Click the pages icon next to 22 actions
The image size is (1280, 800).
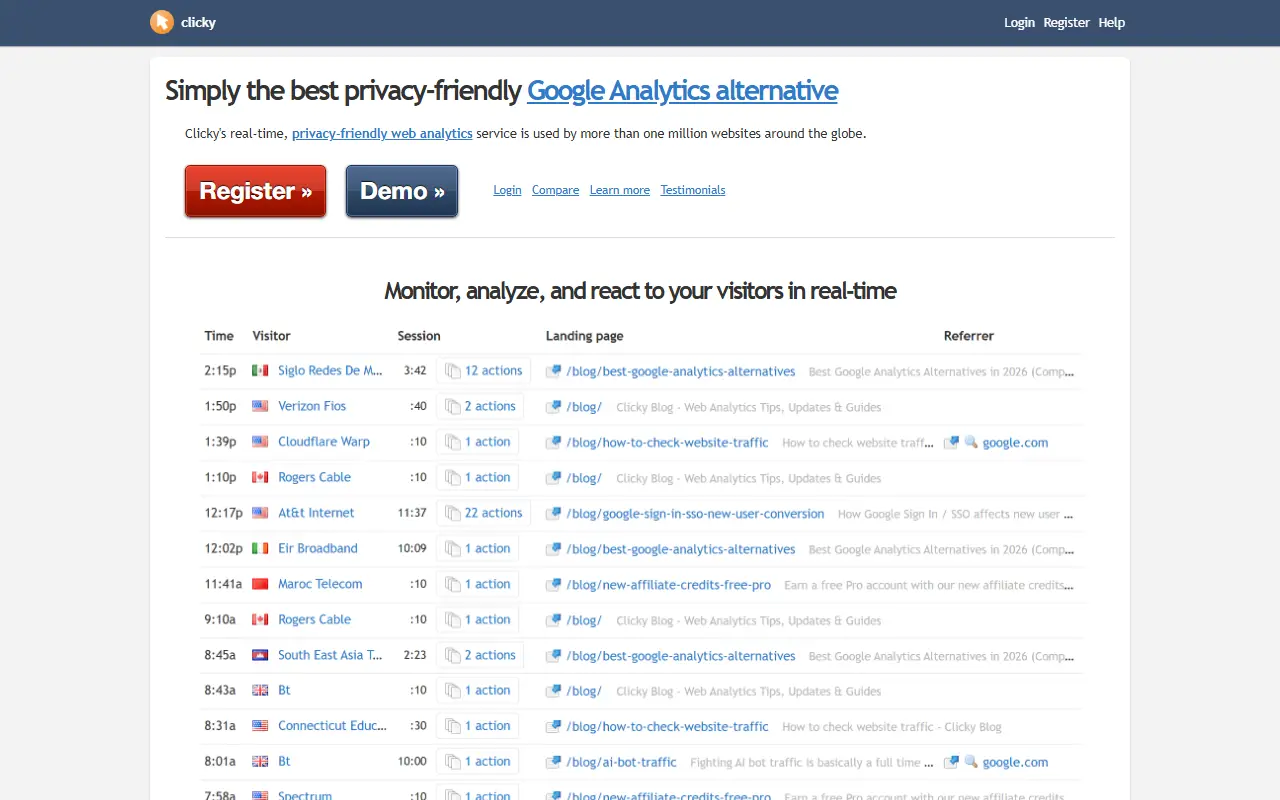coord(453,513)
